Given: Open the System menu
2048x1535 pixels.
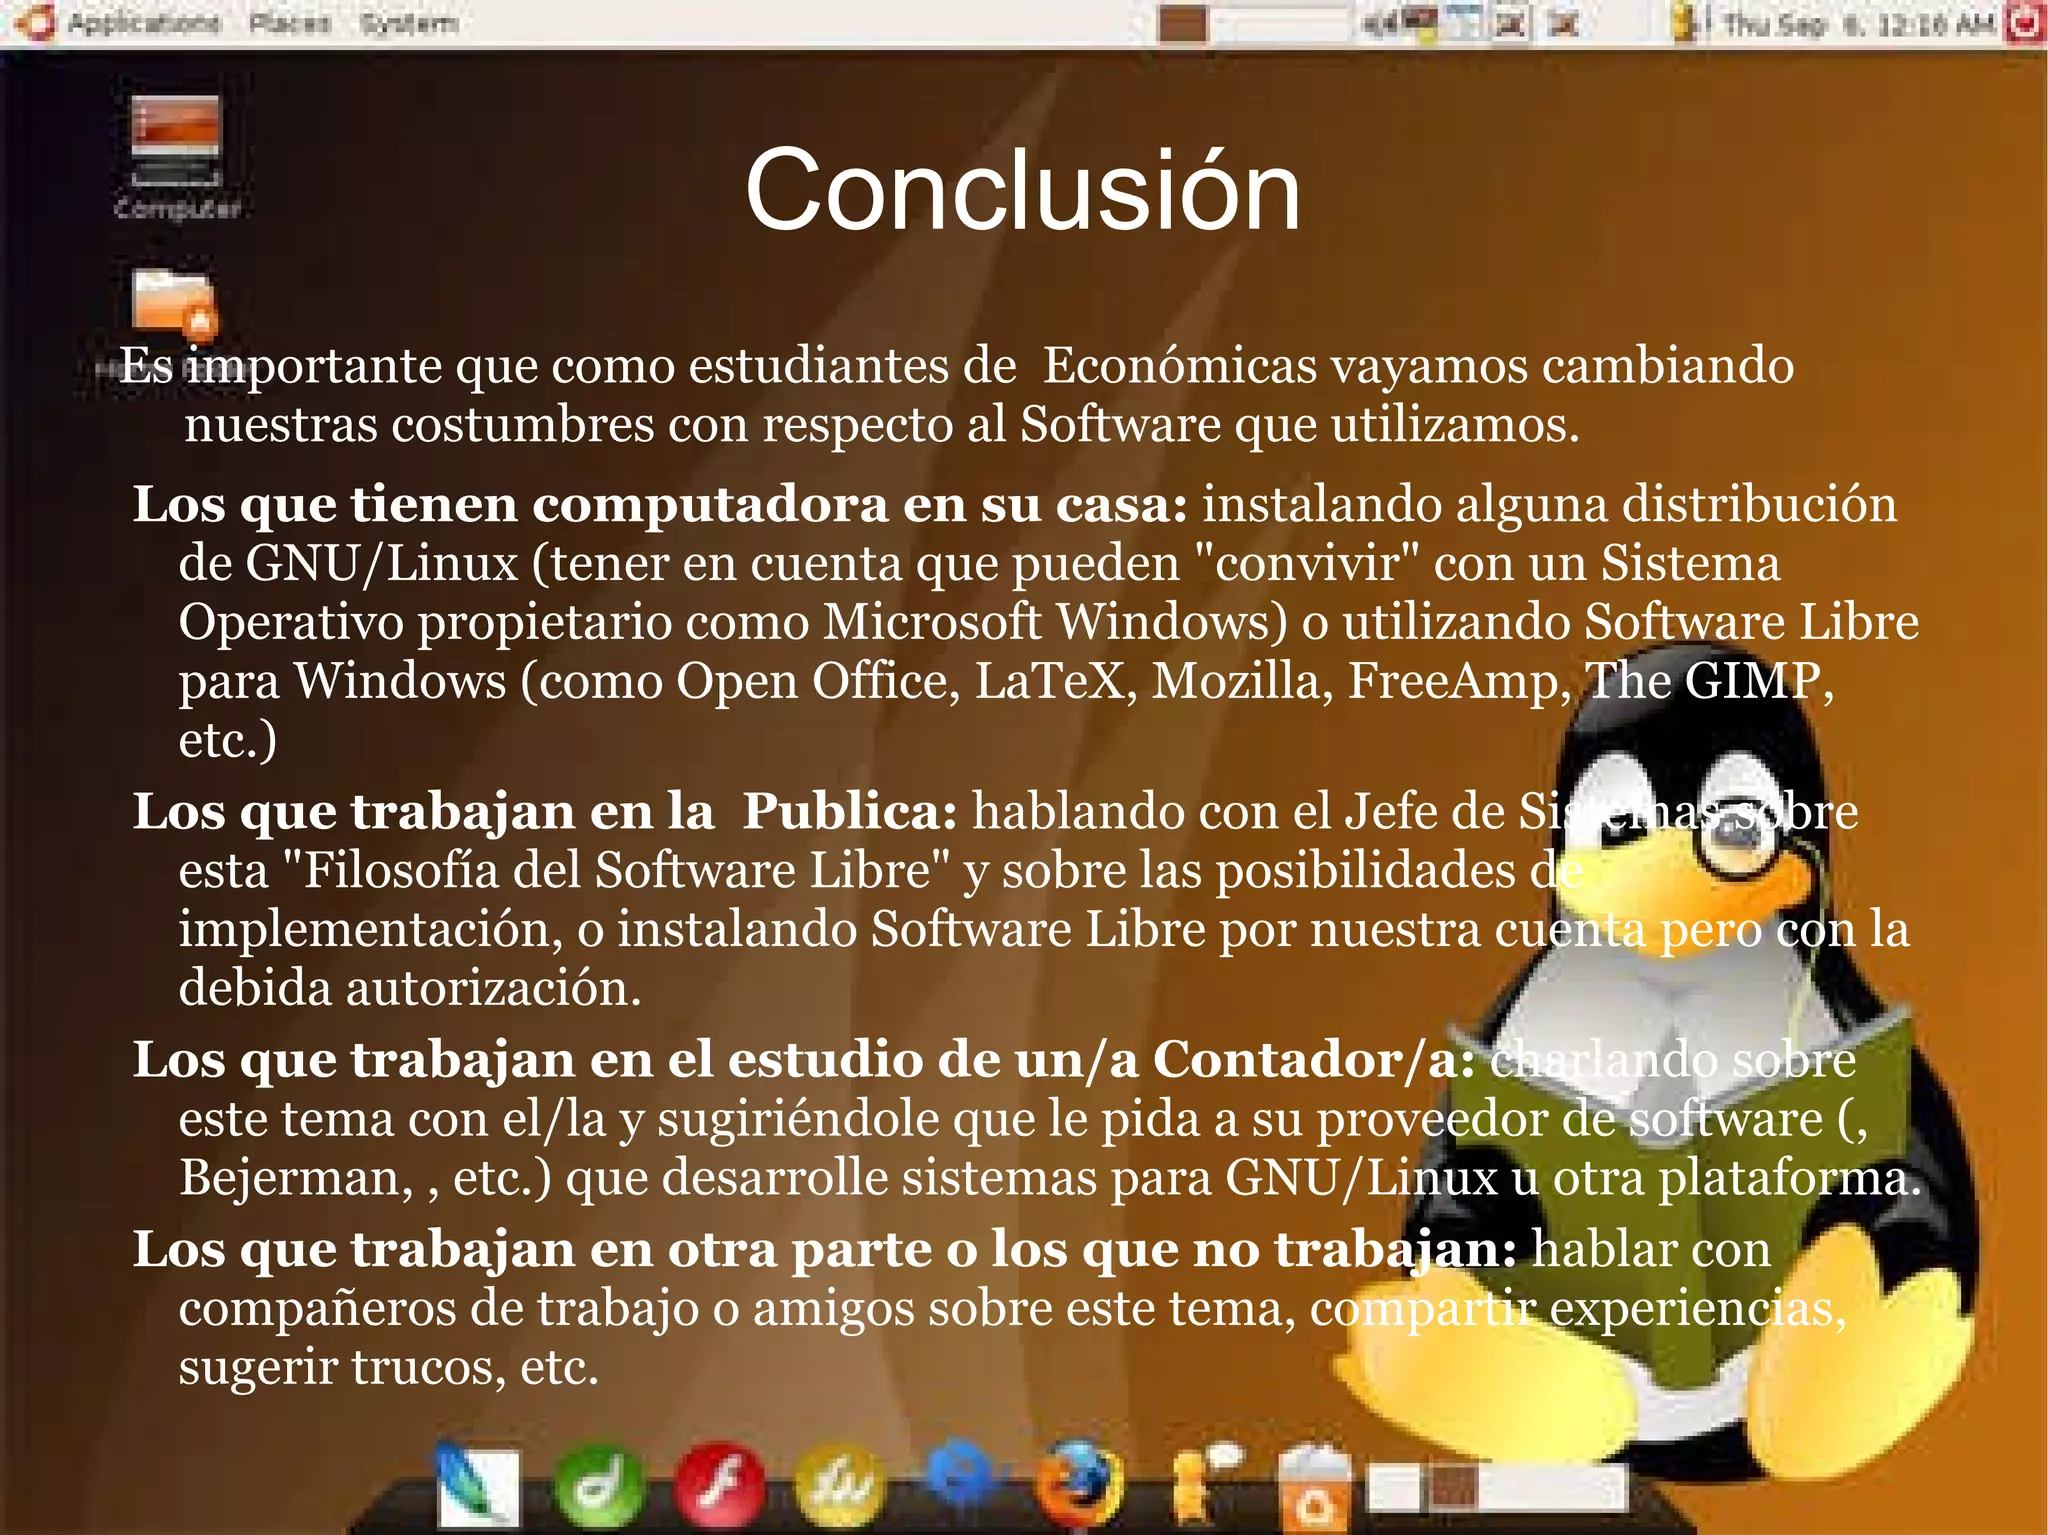Looking at the screenshot, I should point(409,22).
